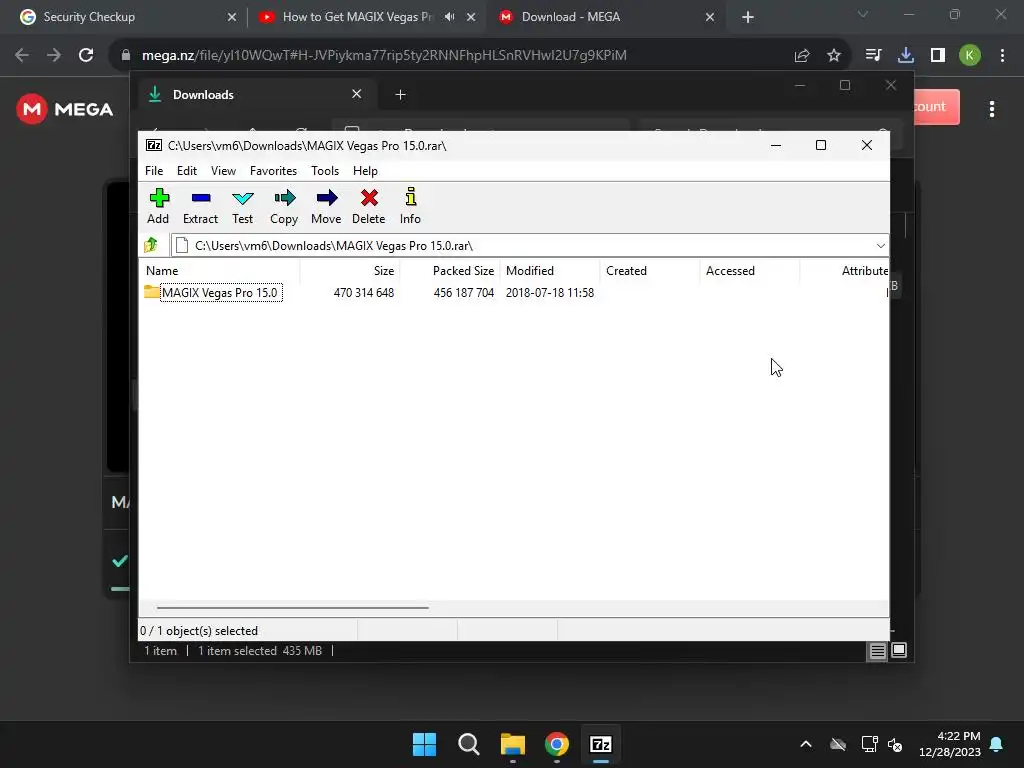Open Chrome from the taskbar

click(556, 744)
